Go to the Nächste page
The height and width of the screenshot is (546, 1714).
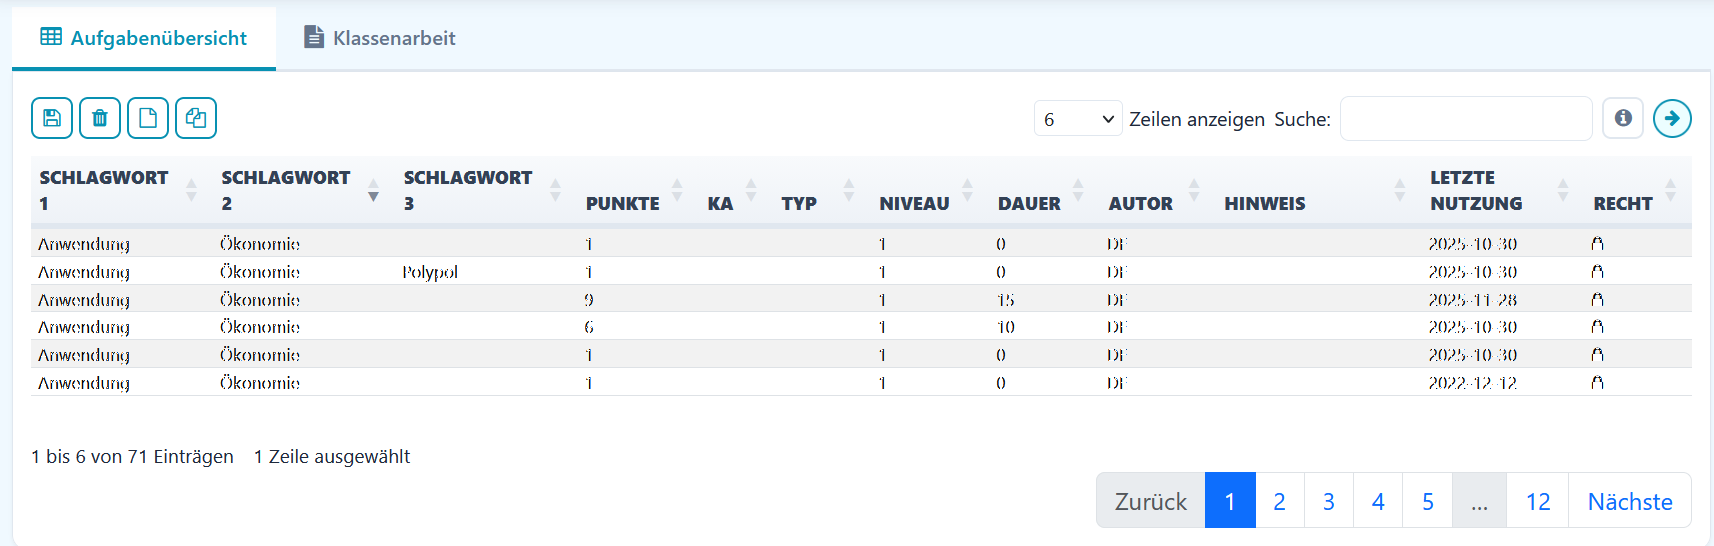1629,501
